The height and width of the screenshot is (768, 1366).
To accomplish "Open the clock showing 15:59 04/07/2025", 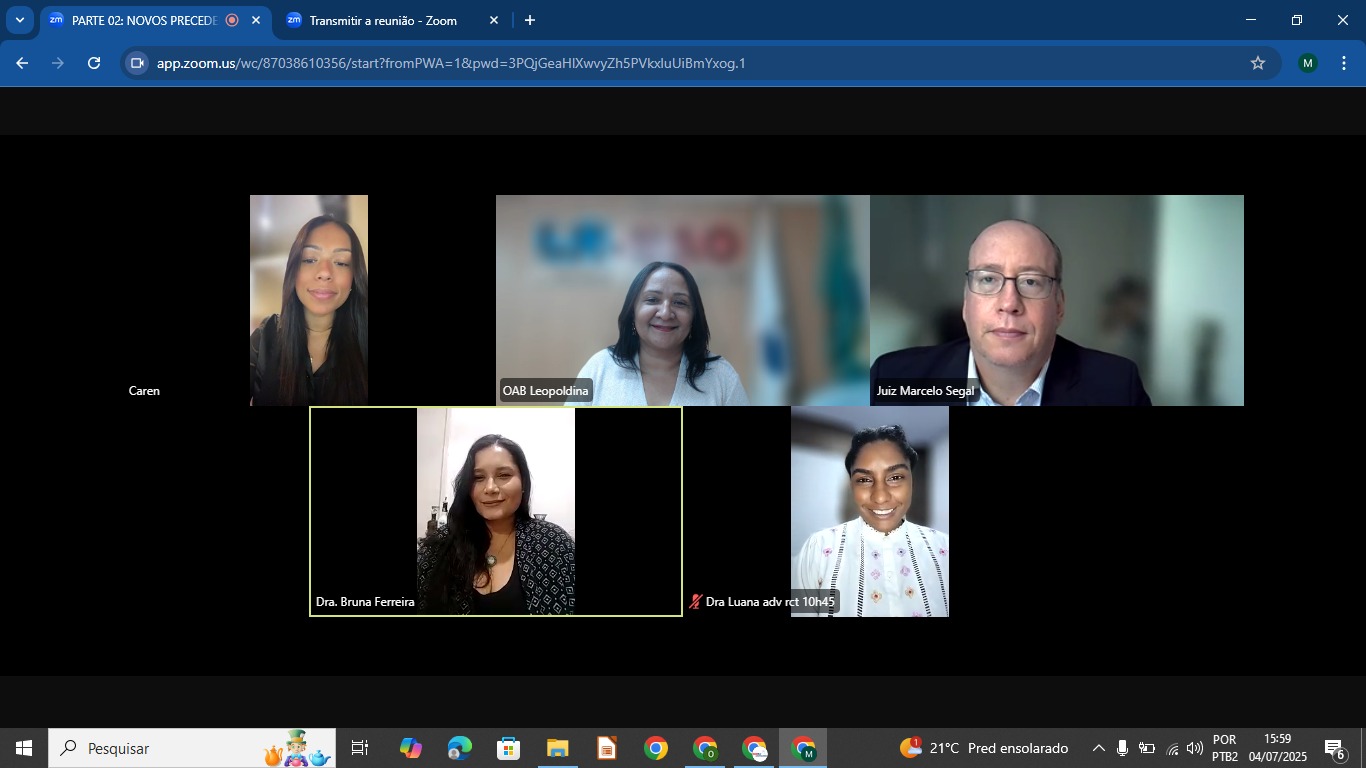I will [1277, 748].
